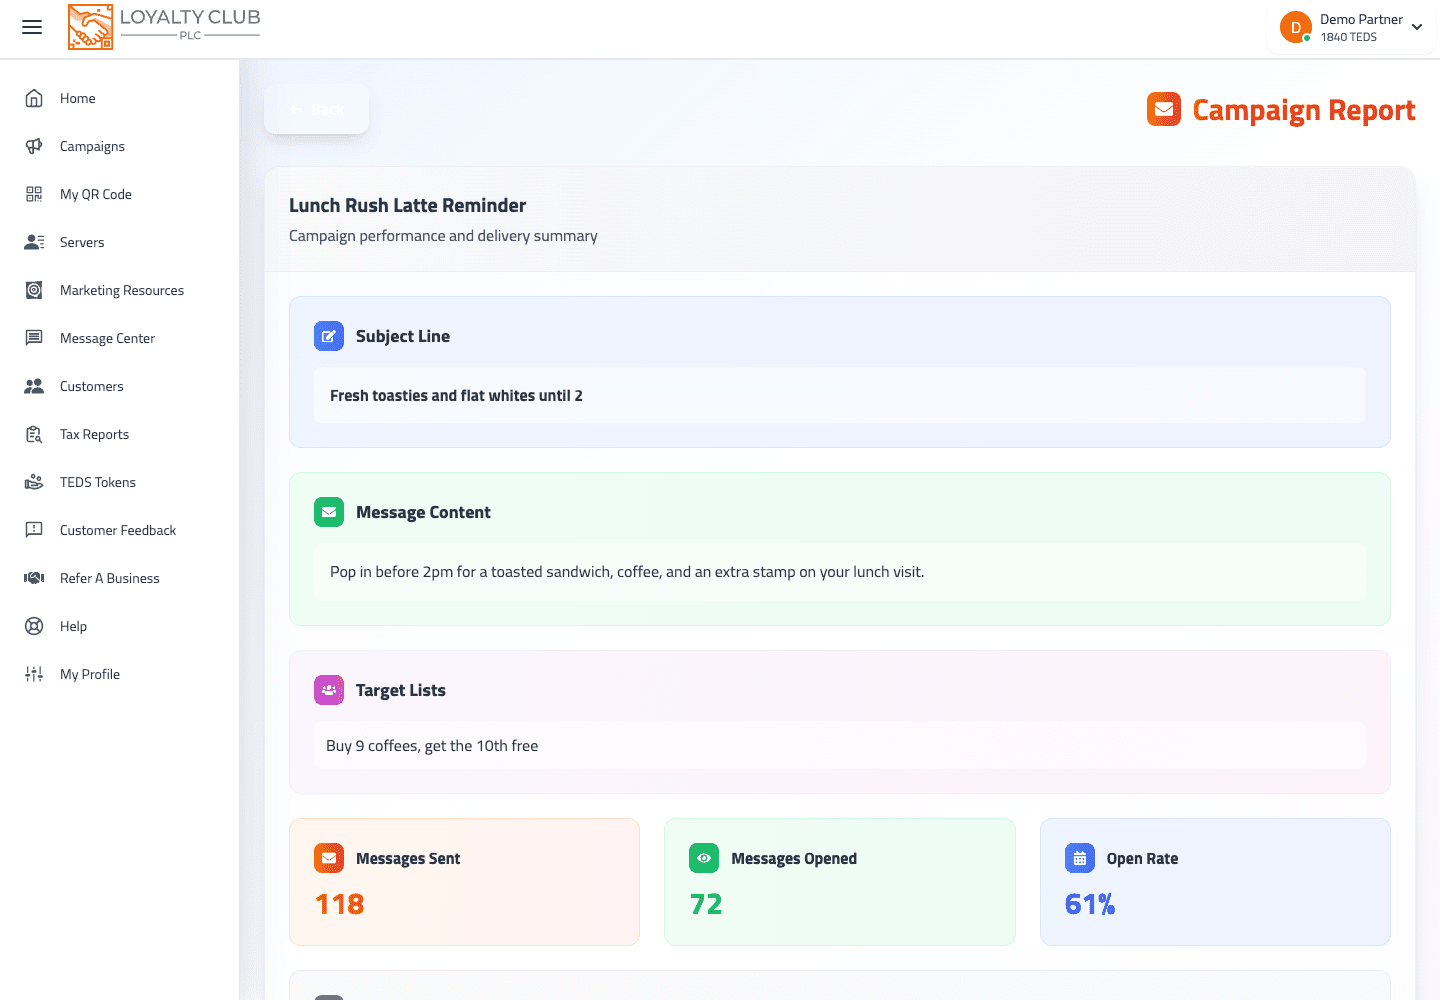Click the Marketing Resources icon
Image resolution: width=1440 pixels, height=1000 pixels.
(34, 290)
